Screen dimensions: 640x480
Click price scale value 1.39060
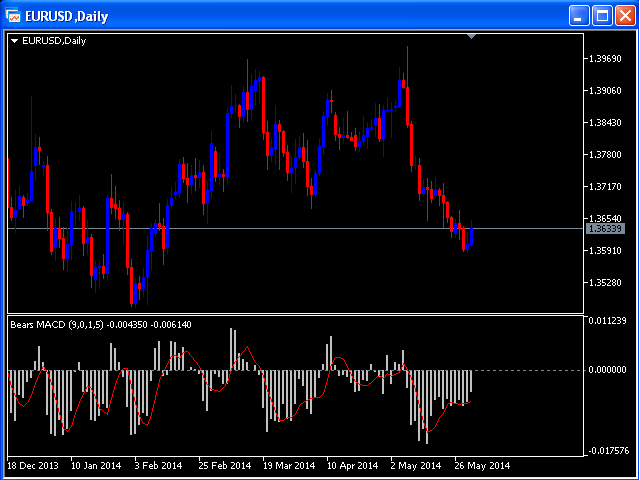(x=605, y=91)
